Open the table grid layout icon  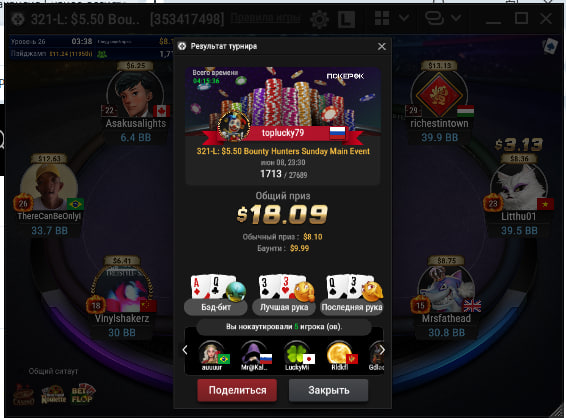[x=382, y=18]
